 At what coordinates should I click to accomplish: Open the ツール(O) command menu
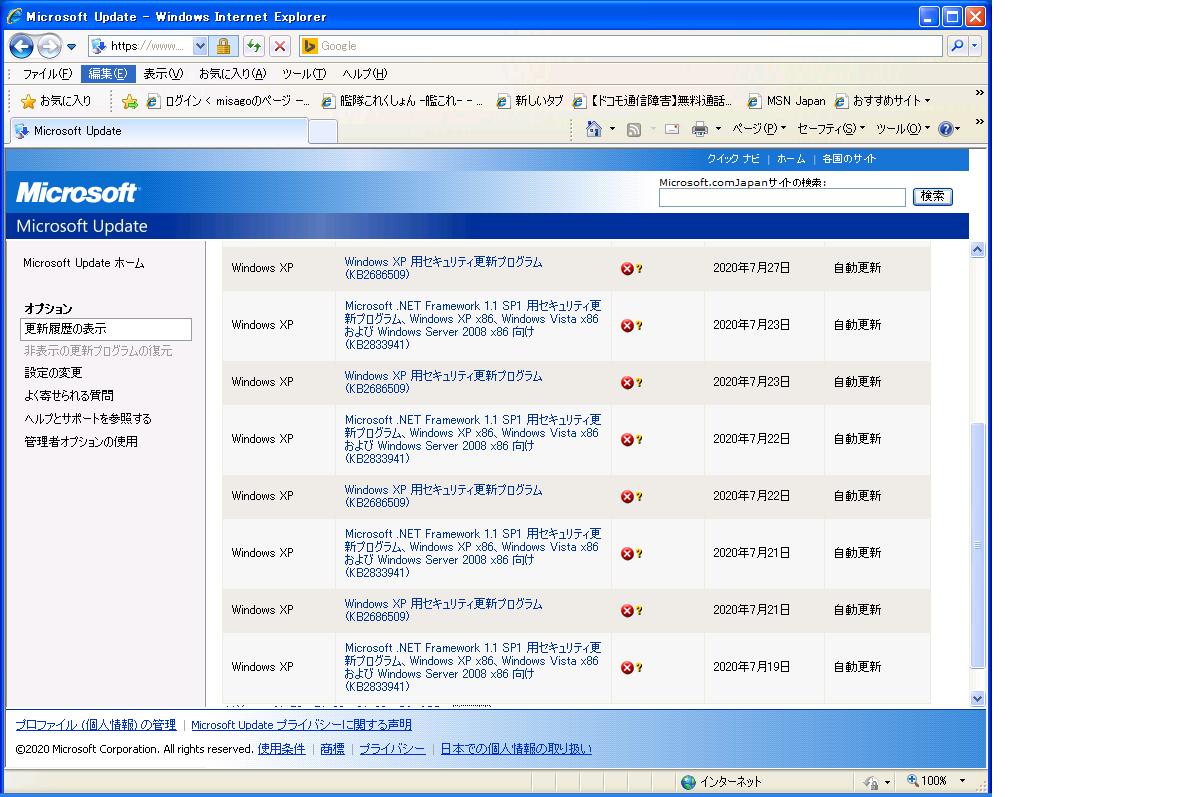904,129
